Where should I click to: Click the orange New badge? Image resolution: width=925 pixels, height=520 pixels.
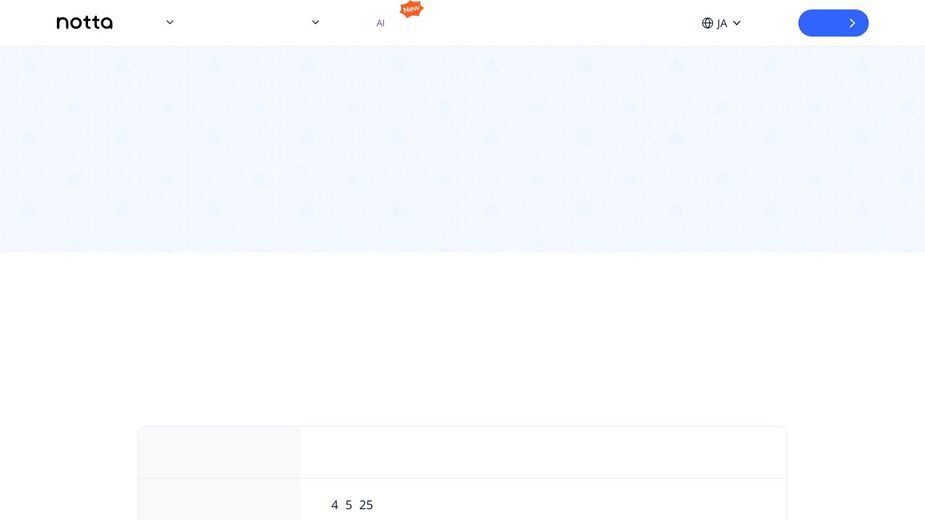(x=411, y=9)
